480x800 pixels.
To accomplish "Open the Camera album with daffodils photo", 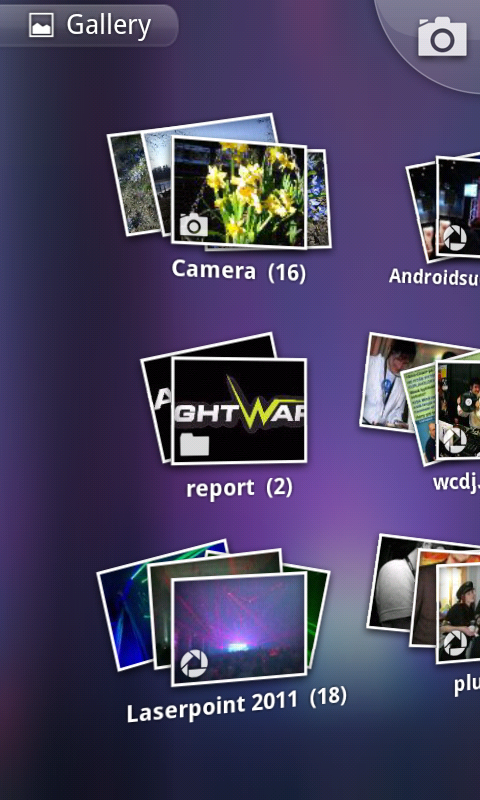I will (240, 192).
